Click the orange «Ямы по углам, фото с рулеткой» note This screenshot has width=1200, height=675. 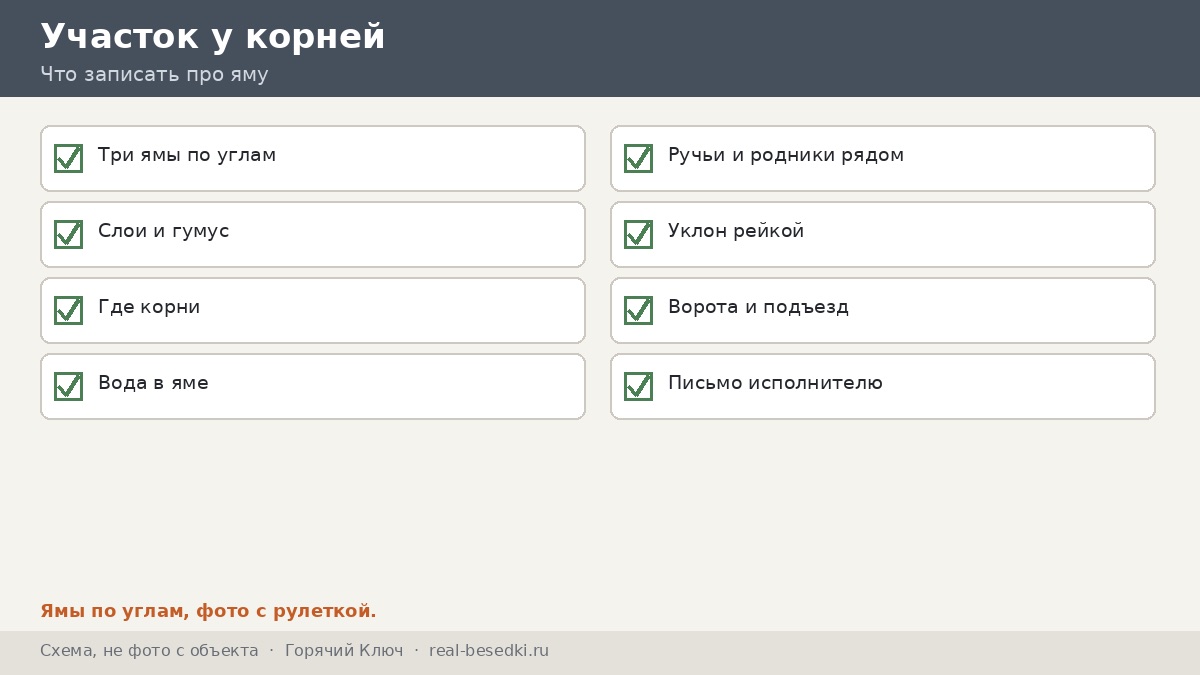(208, 611)
